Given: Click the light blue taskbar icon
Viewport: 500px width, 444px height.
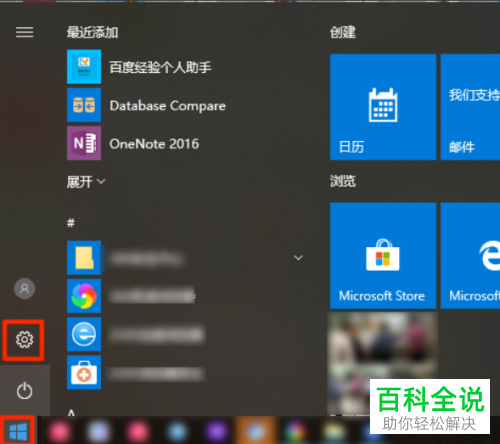Looking at the screenshot, I should (177, 431).
